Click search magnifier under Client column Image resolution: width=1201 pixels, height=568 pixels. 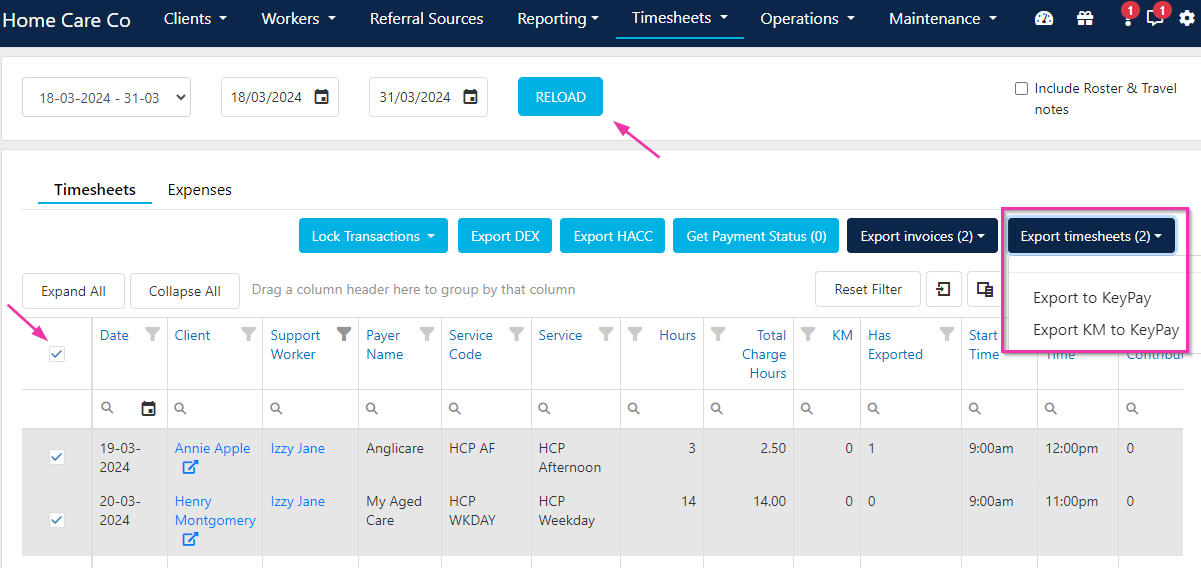tap(180, 408)
